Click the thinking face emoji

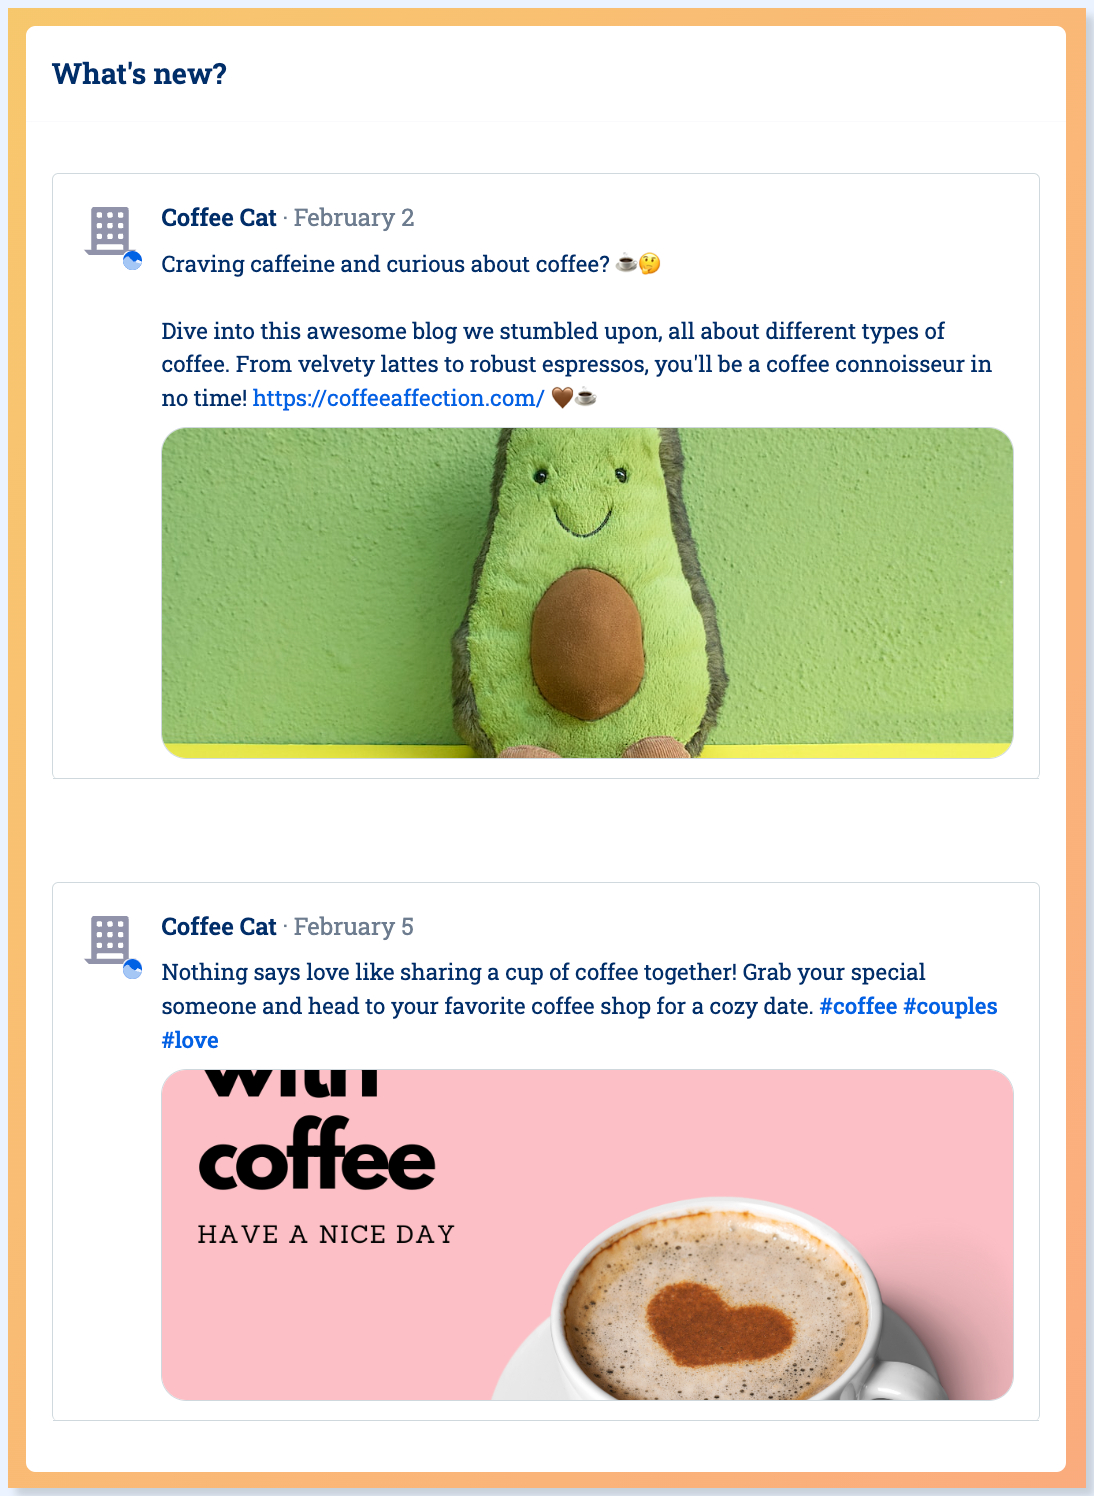(650, 264)
